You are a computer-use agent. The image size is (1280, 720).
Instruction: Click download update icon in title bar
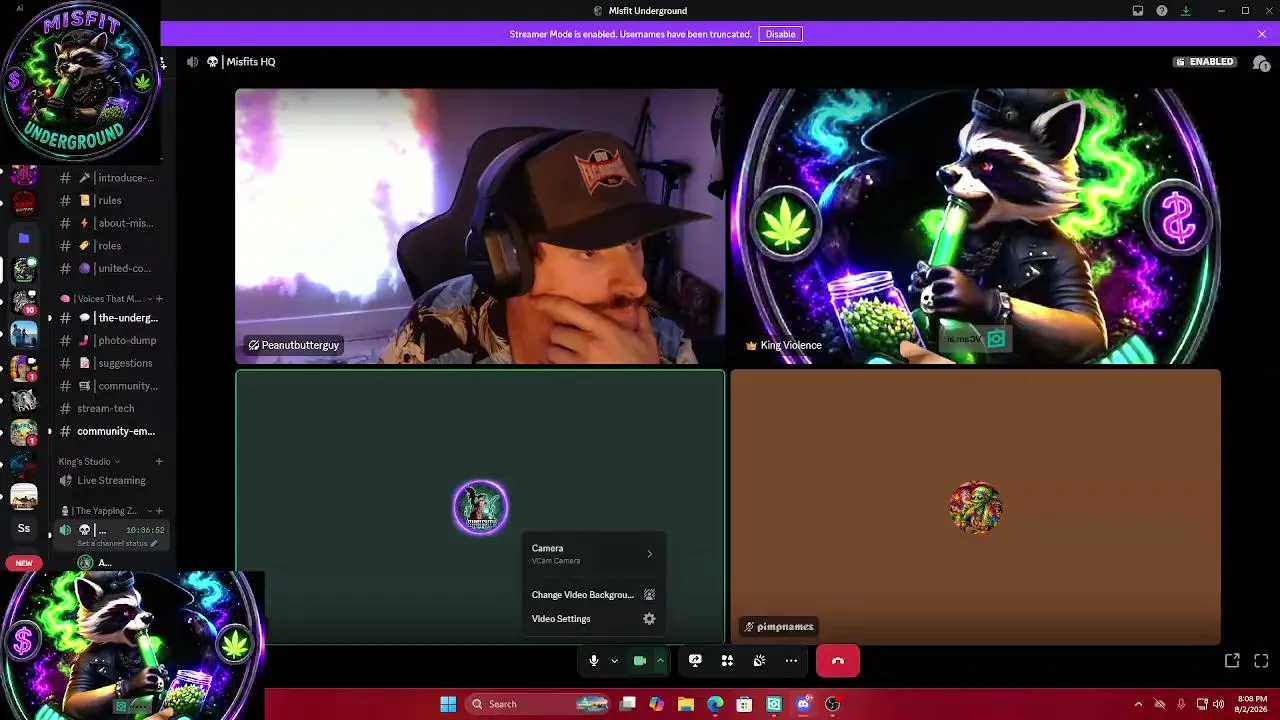click(x=1186, y=11)
